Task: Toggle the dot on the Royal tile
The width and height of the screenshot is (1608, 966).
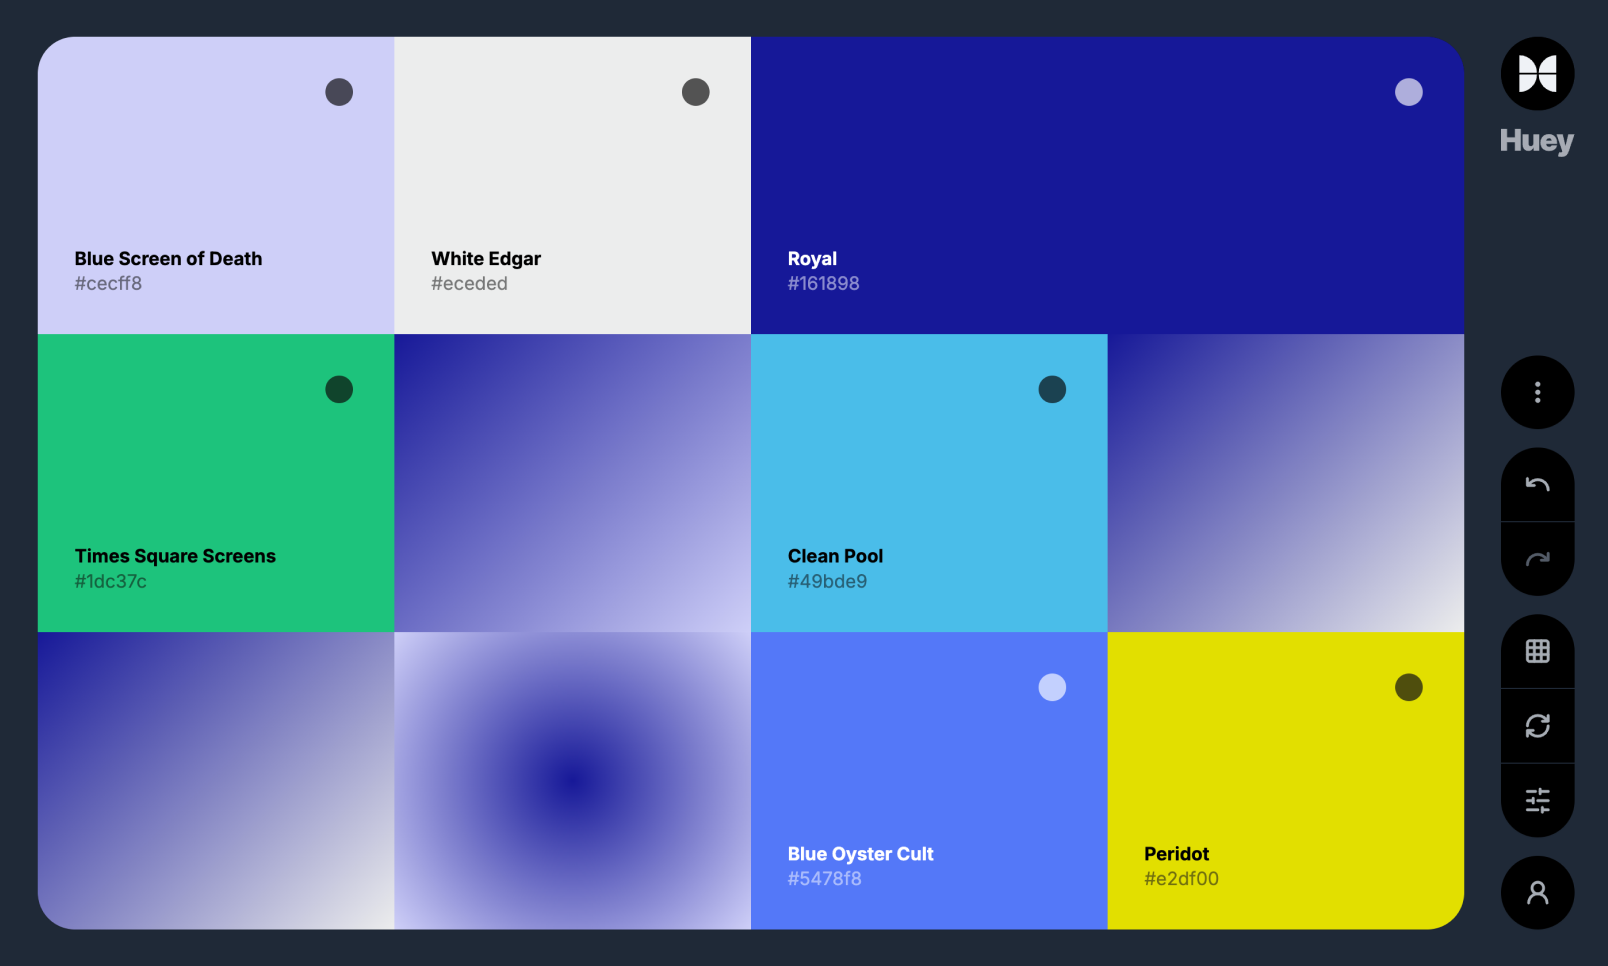Action: [1409, 92]
